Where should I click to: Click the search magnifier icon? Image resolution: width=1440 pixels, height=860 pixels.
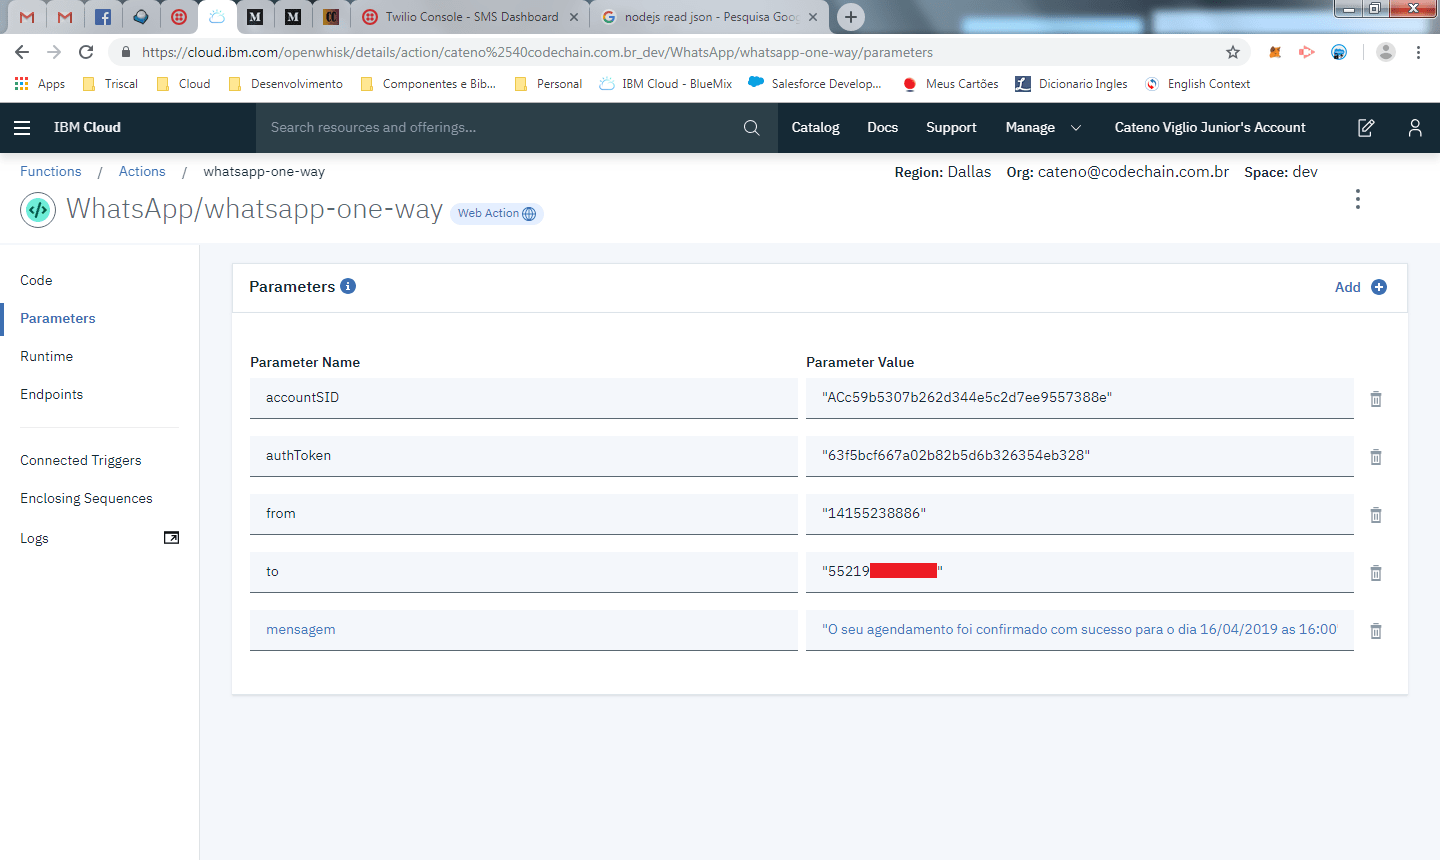point(752,127)
